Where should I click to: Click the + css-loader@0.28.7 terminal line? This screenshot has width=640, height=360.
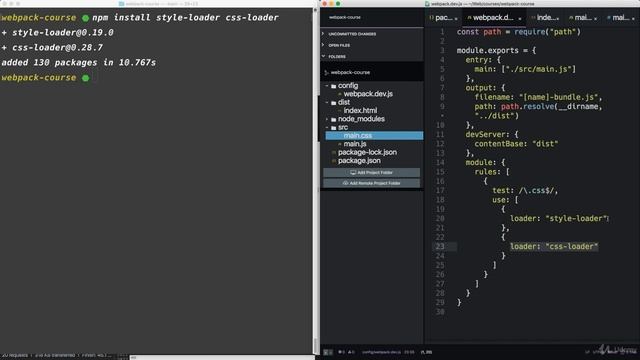[52, 48]
